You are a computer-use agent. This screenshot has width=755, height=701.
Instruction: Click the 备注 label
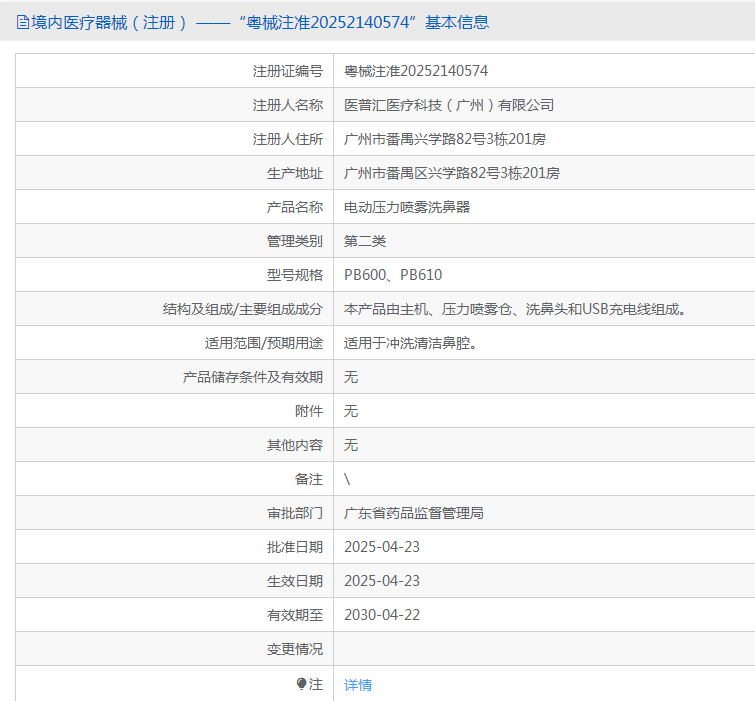(309, 479)
